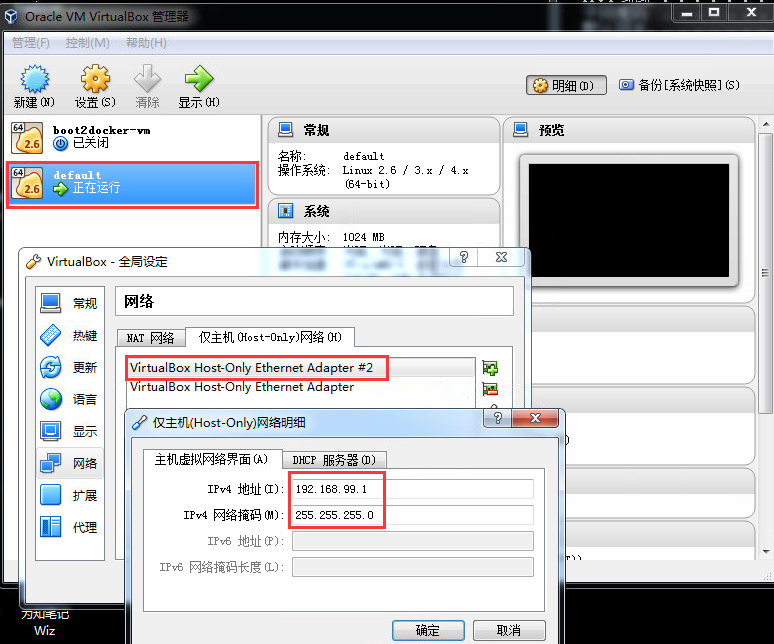This screenshot has width=774, height=644.
Task: Click the Wiz note desktop shortcut
Action: point(44,623)
